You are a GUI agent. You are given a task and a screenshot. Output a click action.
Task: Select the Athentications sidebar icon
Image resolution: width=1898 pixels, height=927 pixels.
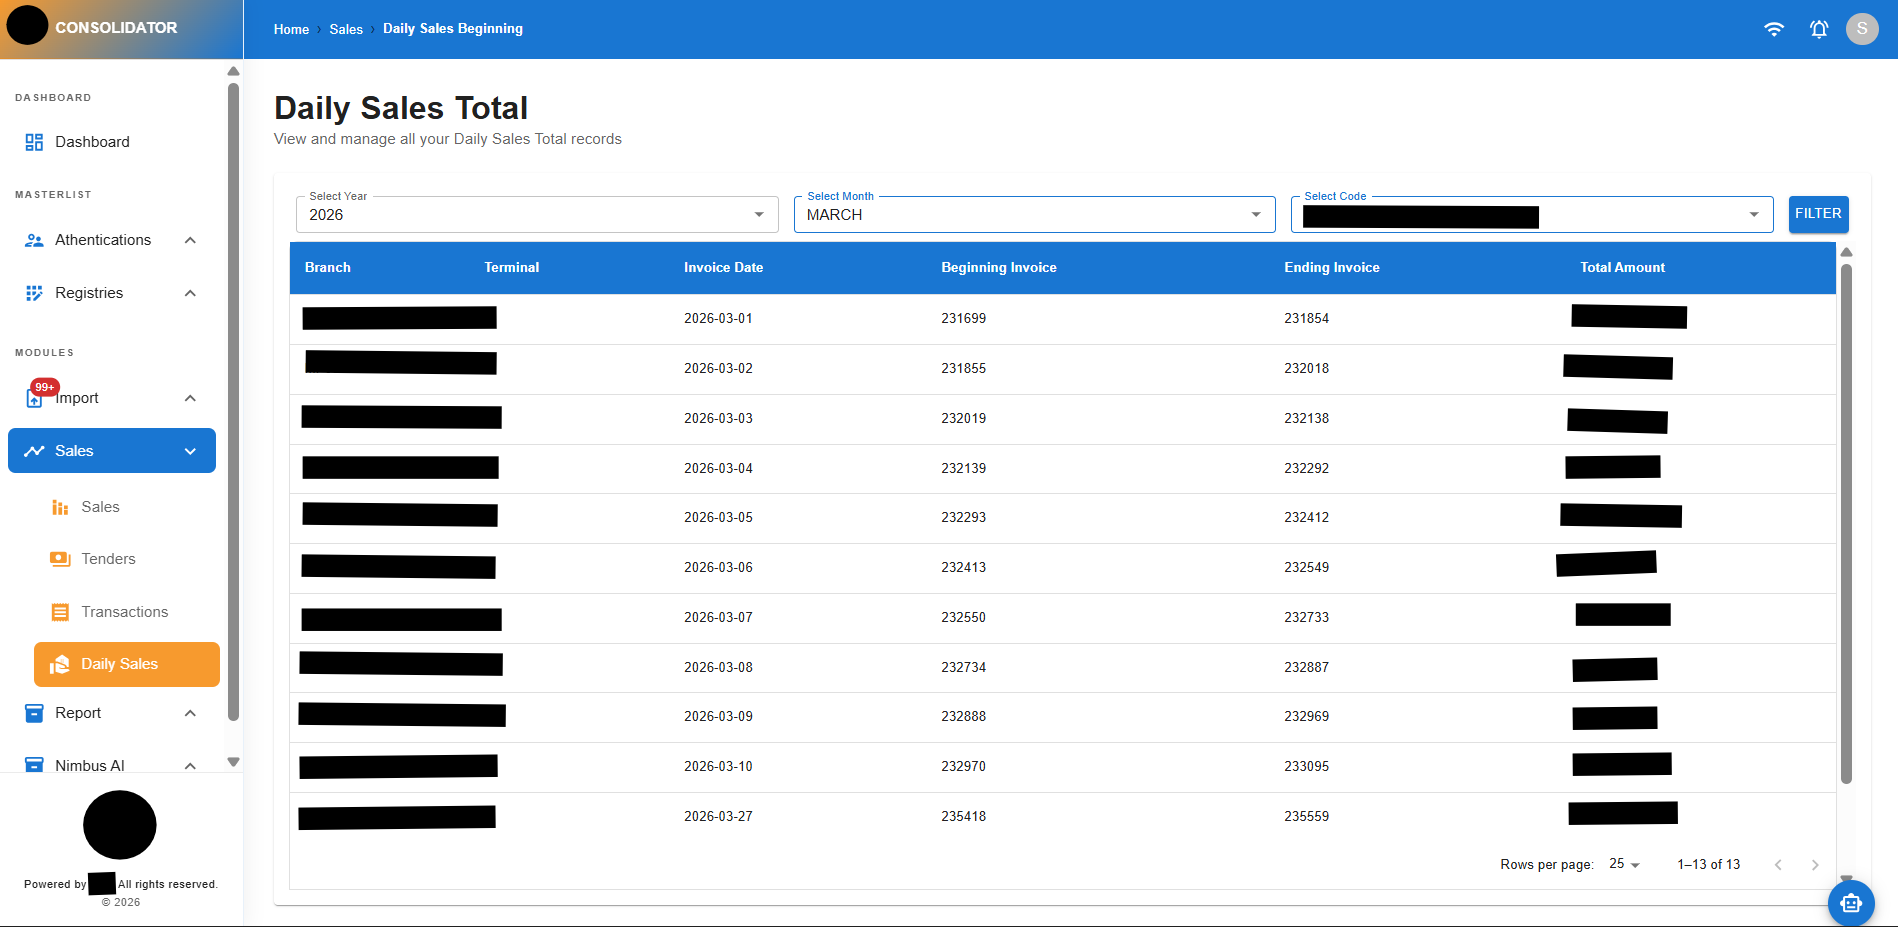pyautogui.click(x=34, y=239)
